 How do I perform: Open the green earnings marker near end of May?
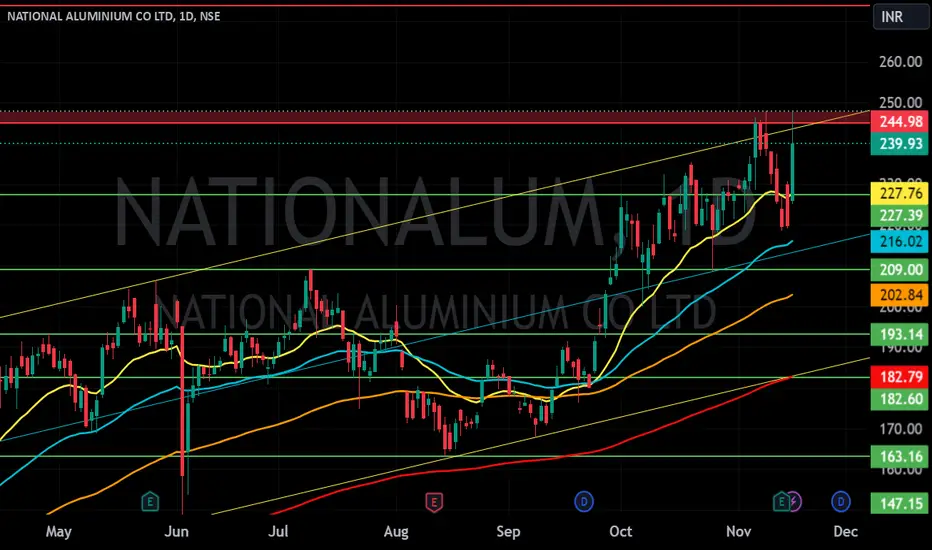pos(150,502)
